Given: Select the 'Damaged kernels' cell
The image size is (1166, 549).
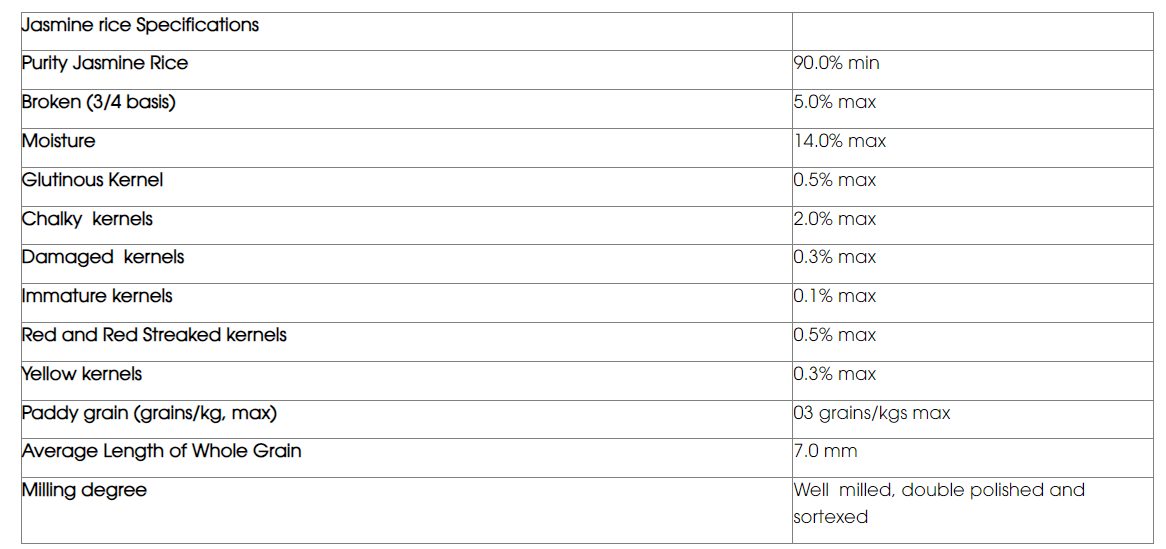Looking at the screenshot, I should pos(103,257).
